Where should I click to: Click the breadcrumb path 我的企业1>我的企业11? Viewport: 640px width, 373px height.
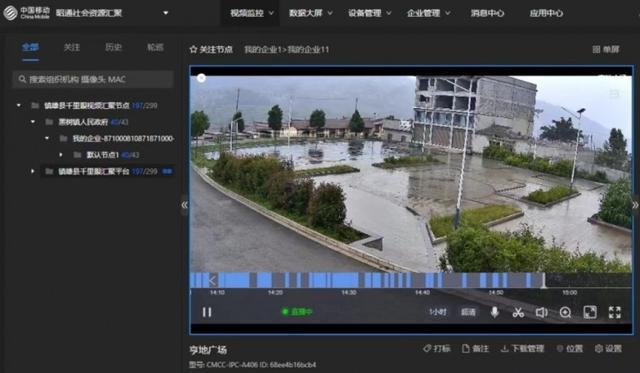point(287,50)
